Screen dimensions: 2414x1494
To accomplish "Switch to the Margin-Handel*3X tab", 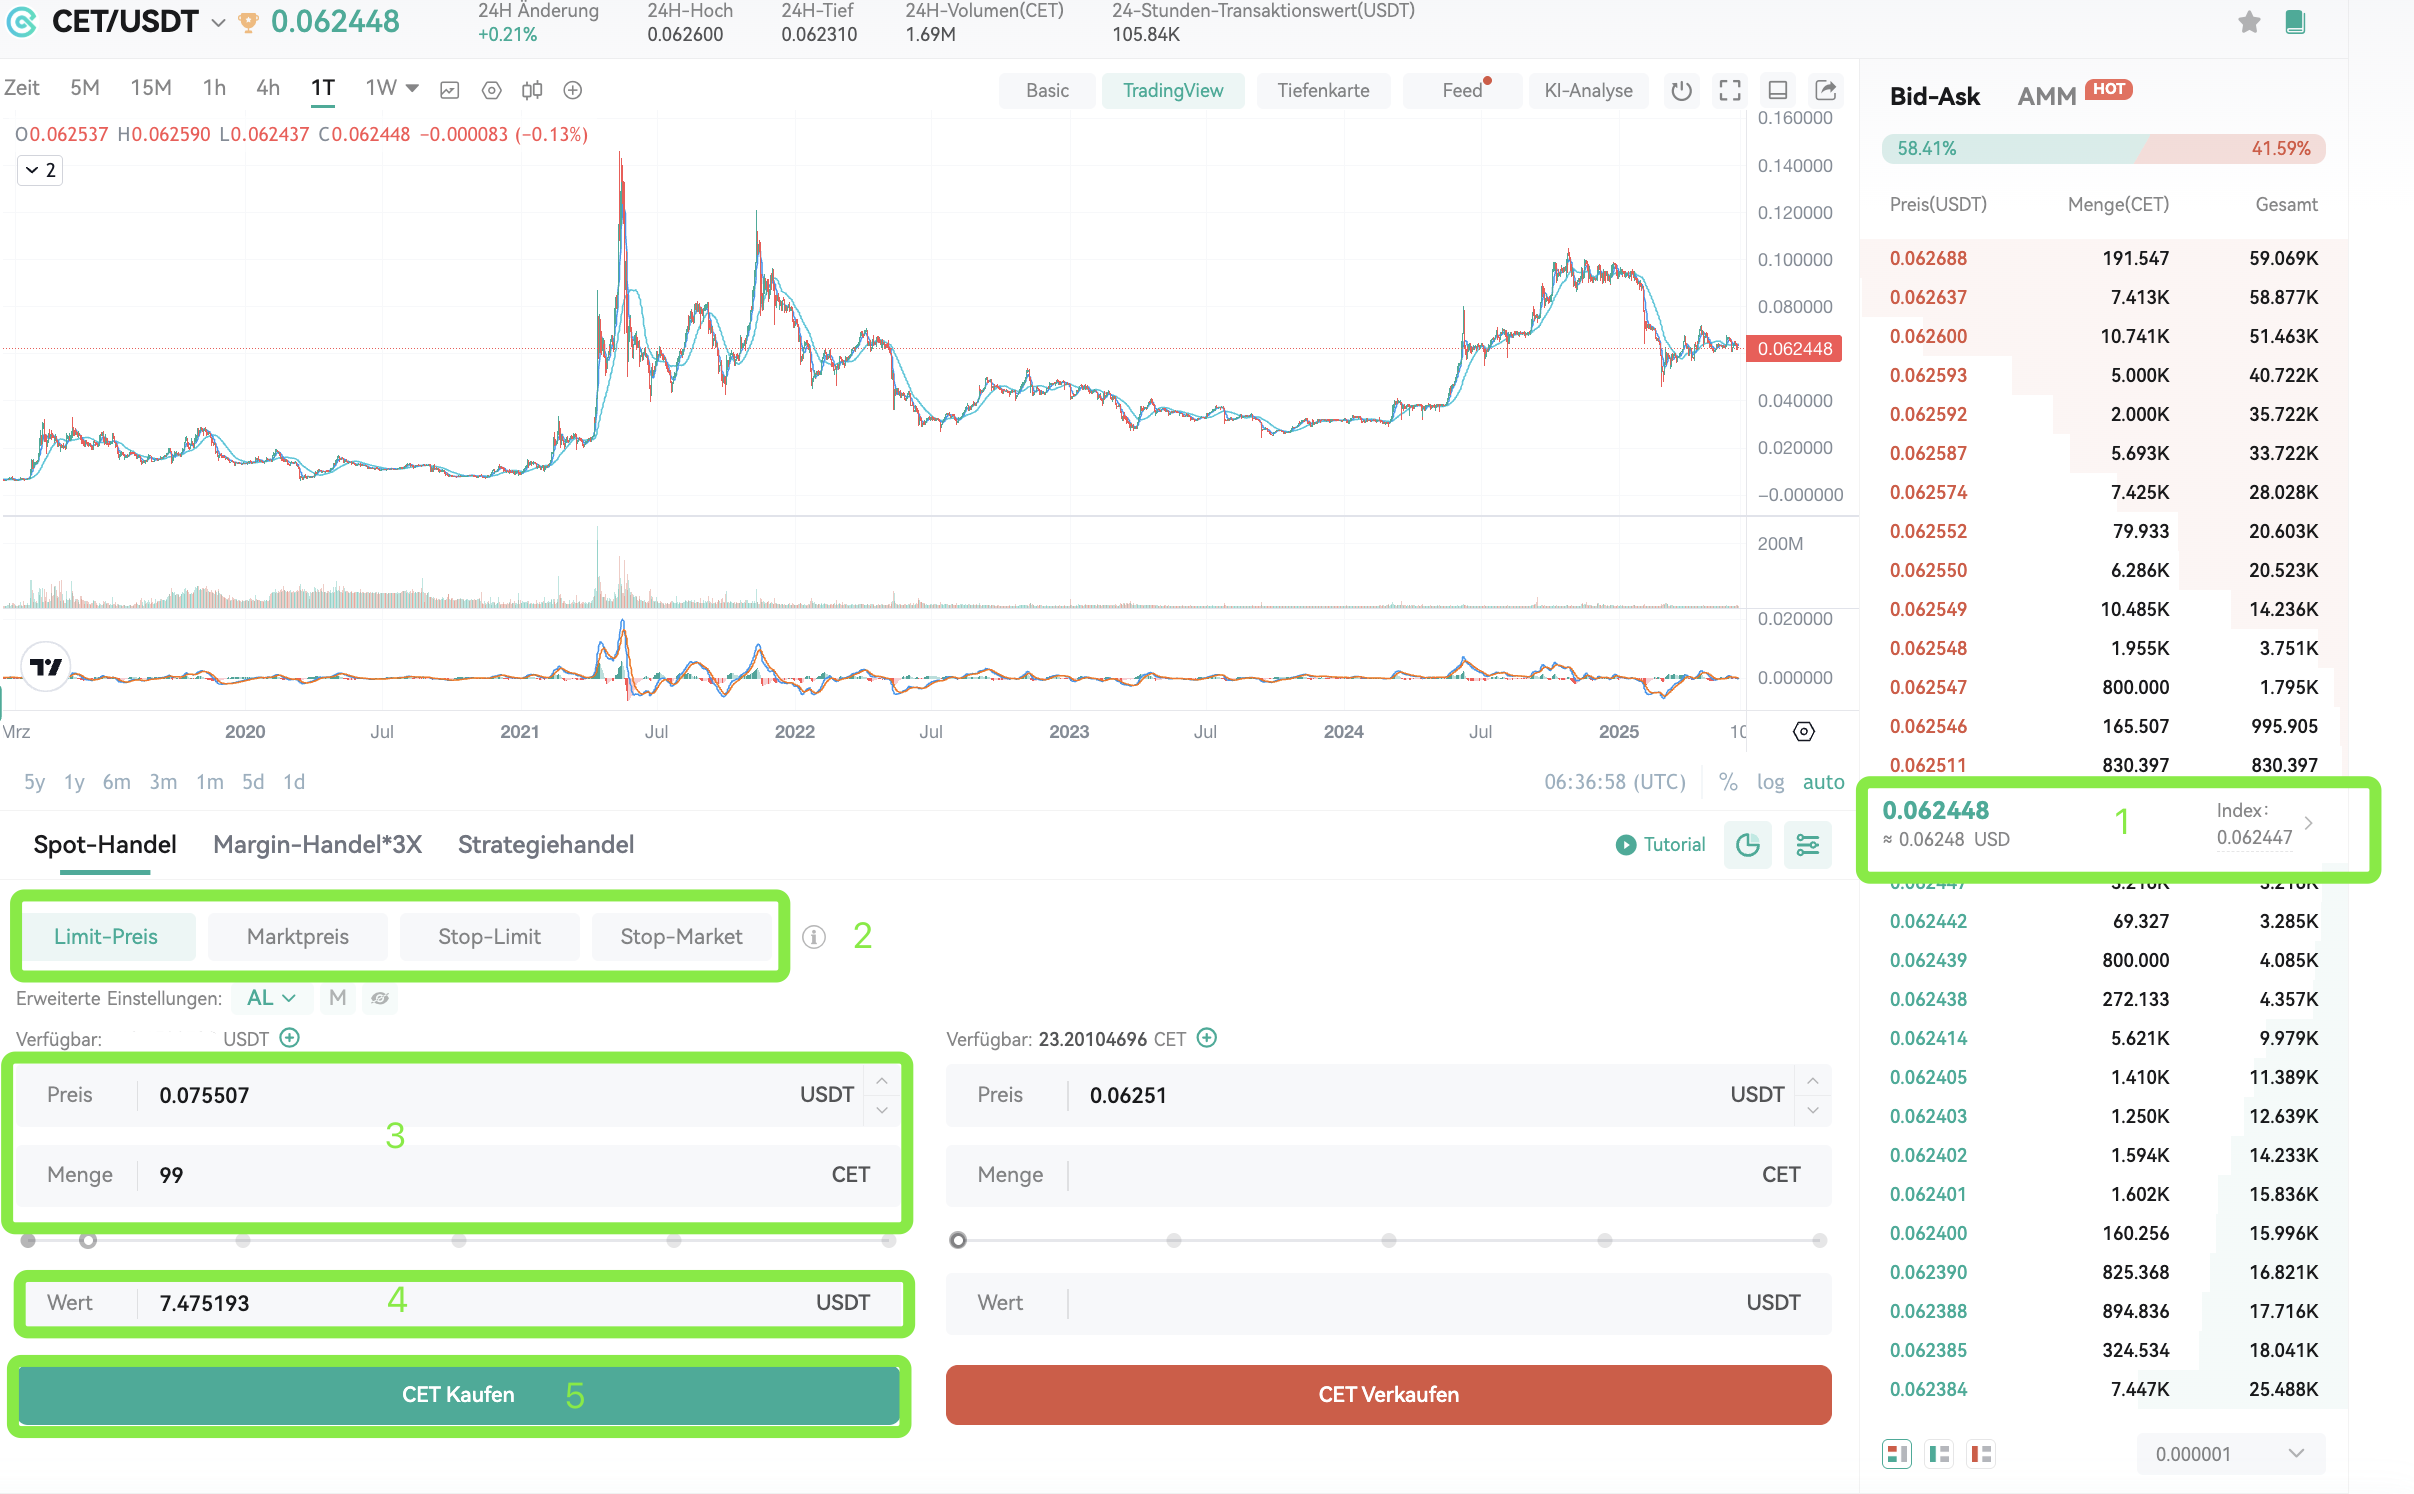I will [318, 845].
